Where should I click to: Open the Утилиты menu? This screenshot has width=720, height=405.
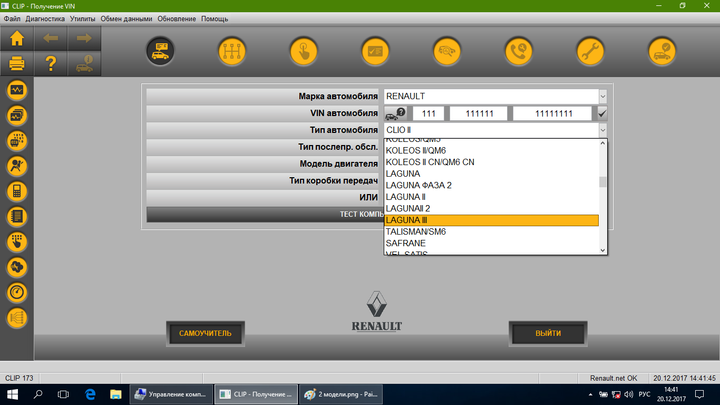82,19
